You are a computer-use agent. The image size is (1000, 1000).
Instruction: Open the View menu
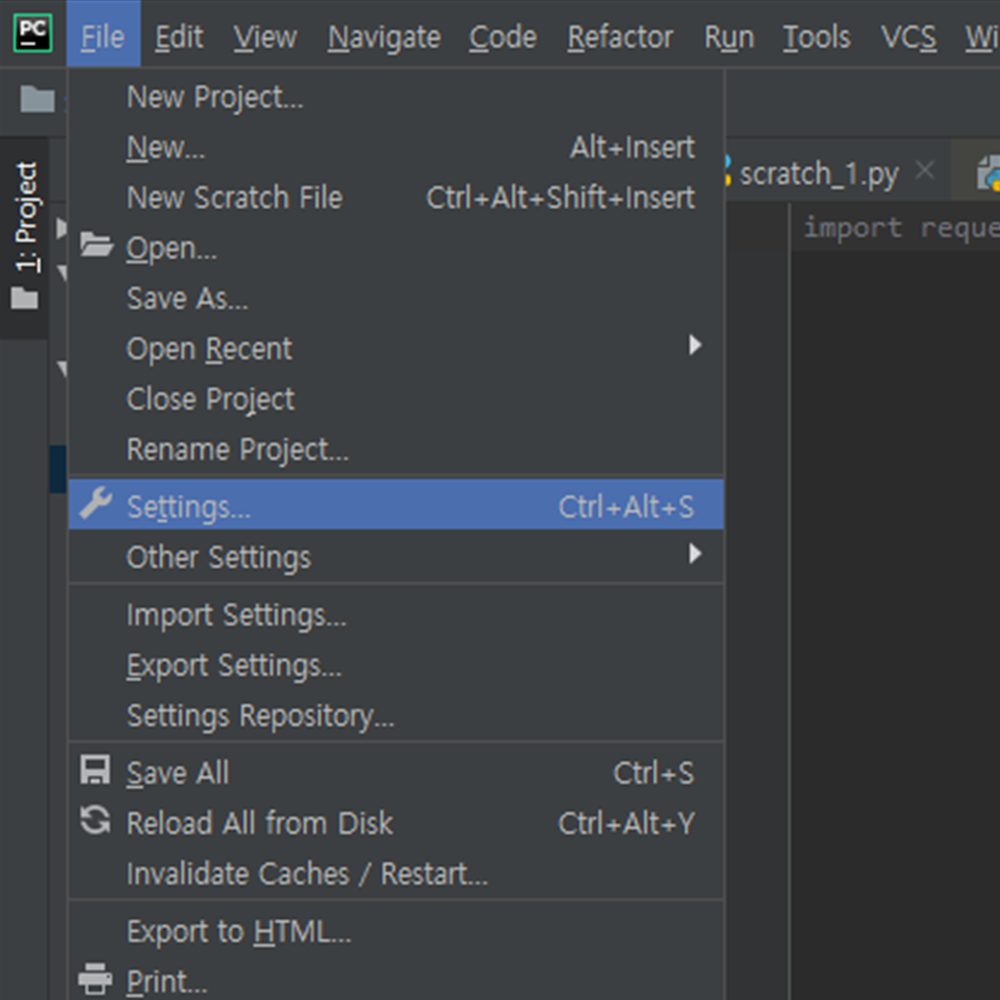[x=265, y=36]
